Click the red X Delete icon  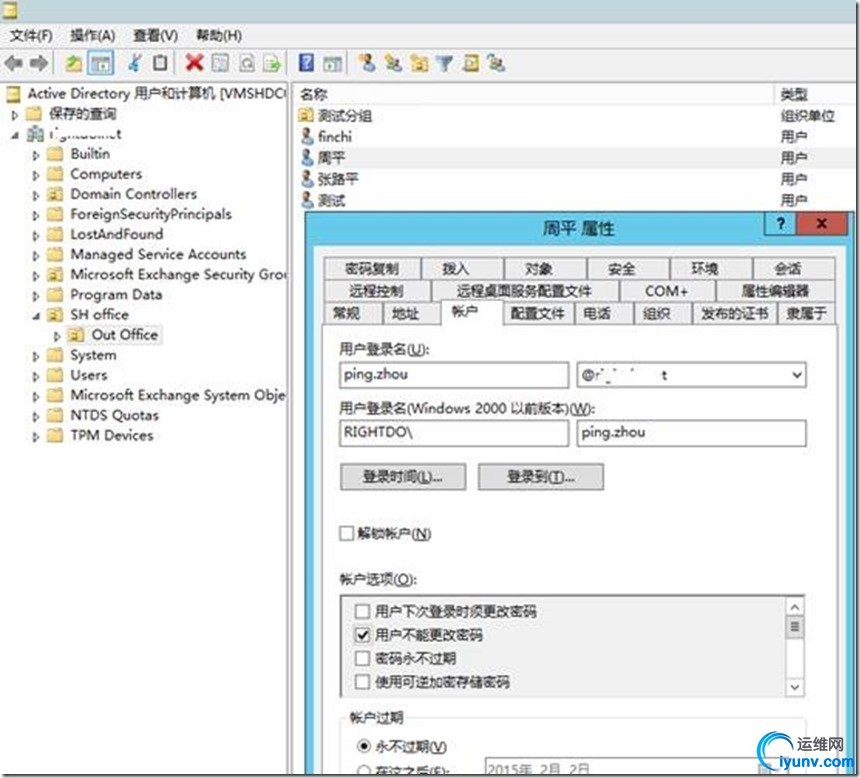[194, 63]
